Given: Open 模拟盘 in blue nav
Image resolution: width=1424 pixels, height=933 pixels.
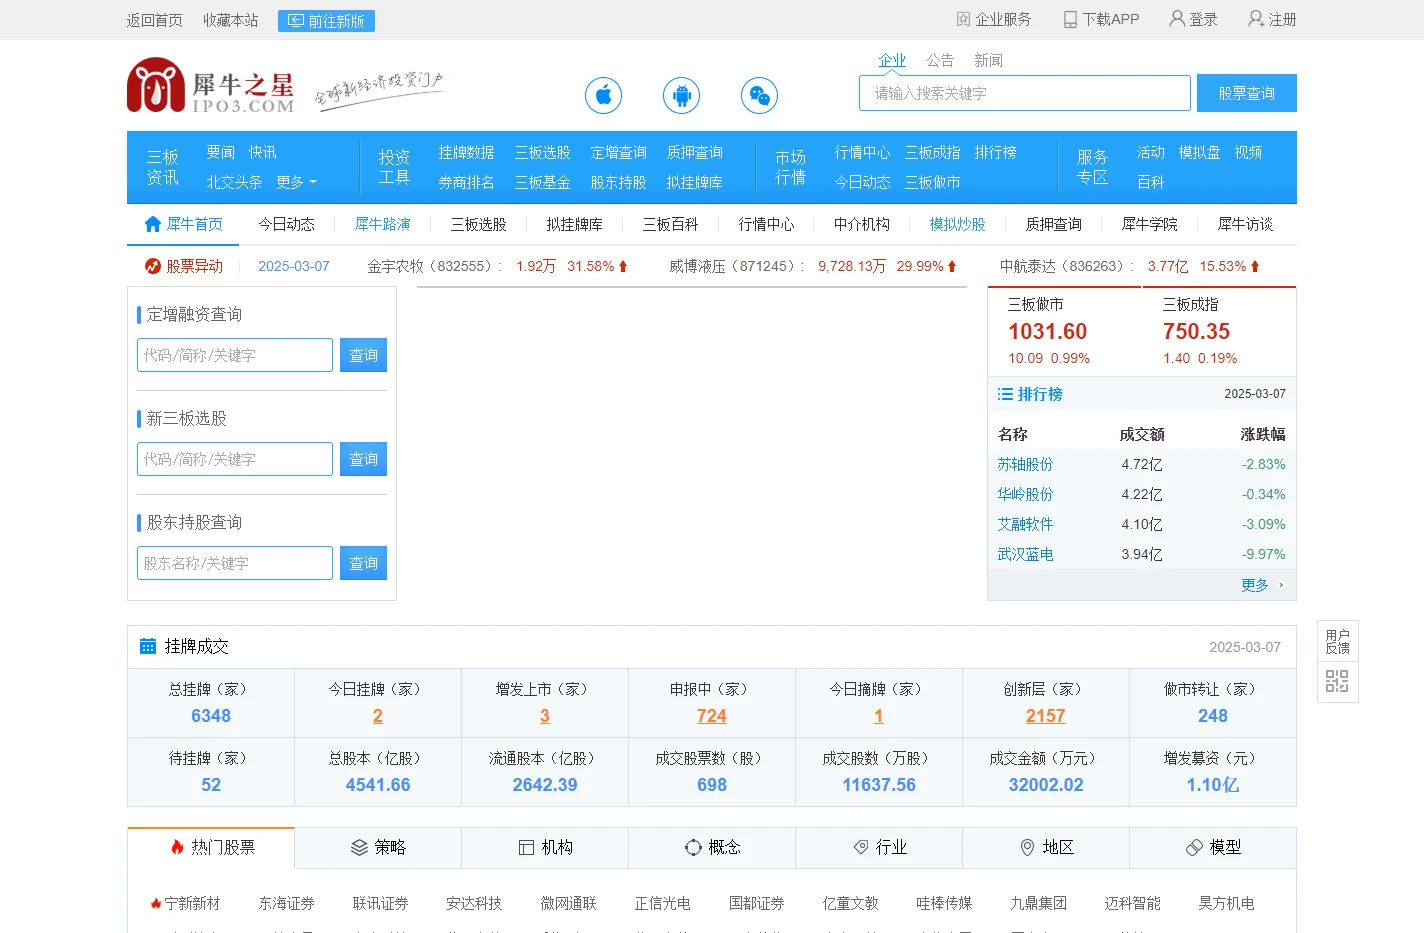Looking at the screenshot, I should (x=1199, y=152).
